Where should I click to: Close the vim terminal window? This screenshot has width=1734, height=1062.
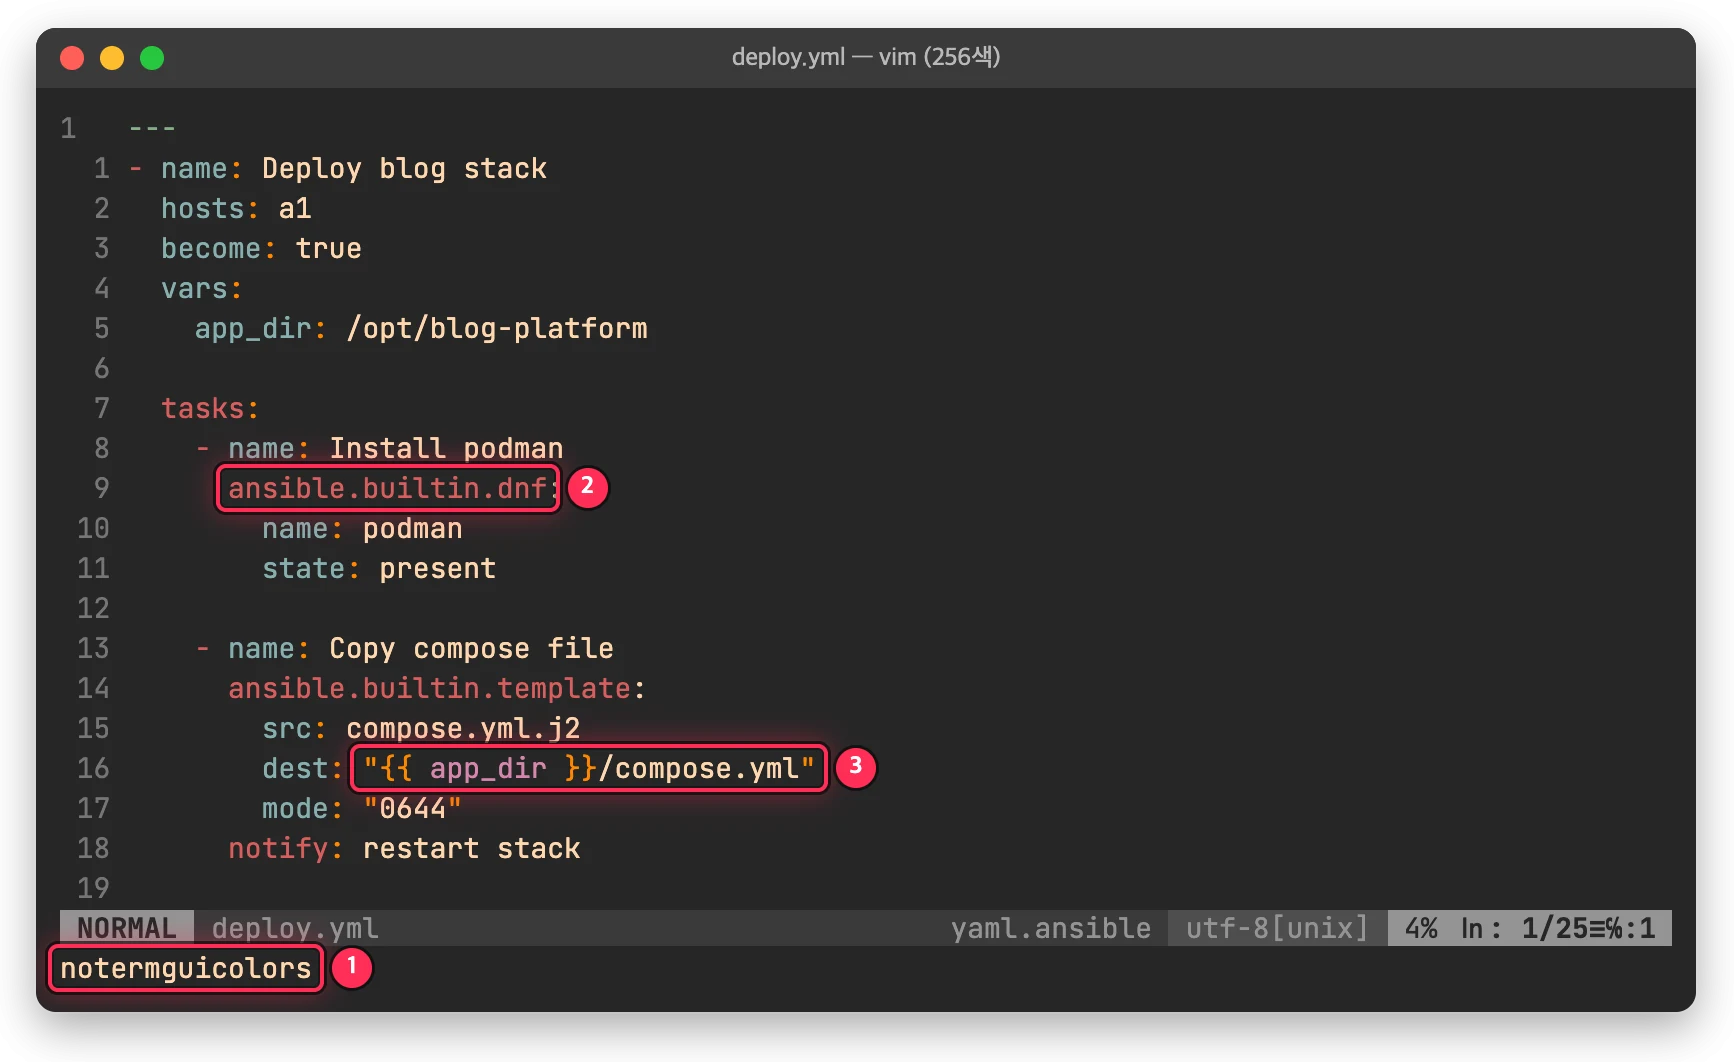tap(72, 58)
